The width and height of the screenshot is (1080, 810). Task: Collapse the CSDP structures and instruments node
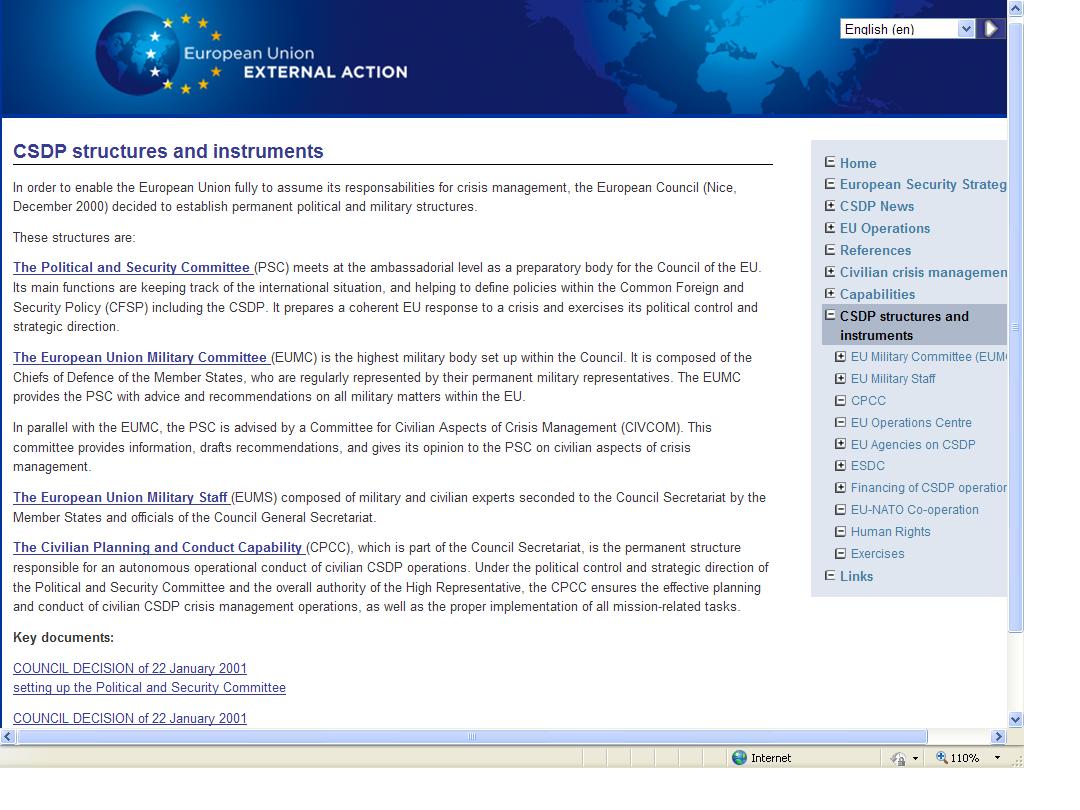coord(830,315)
